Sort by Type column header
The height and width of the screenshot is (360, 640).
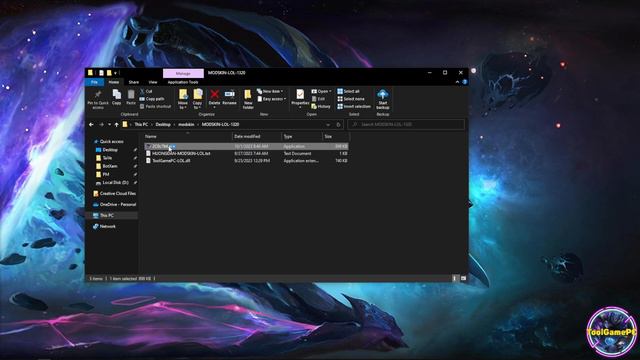click(x=301, y=136)
